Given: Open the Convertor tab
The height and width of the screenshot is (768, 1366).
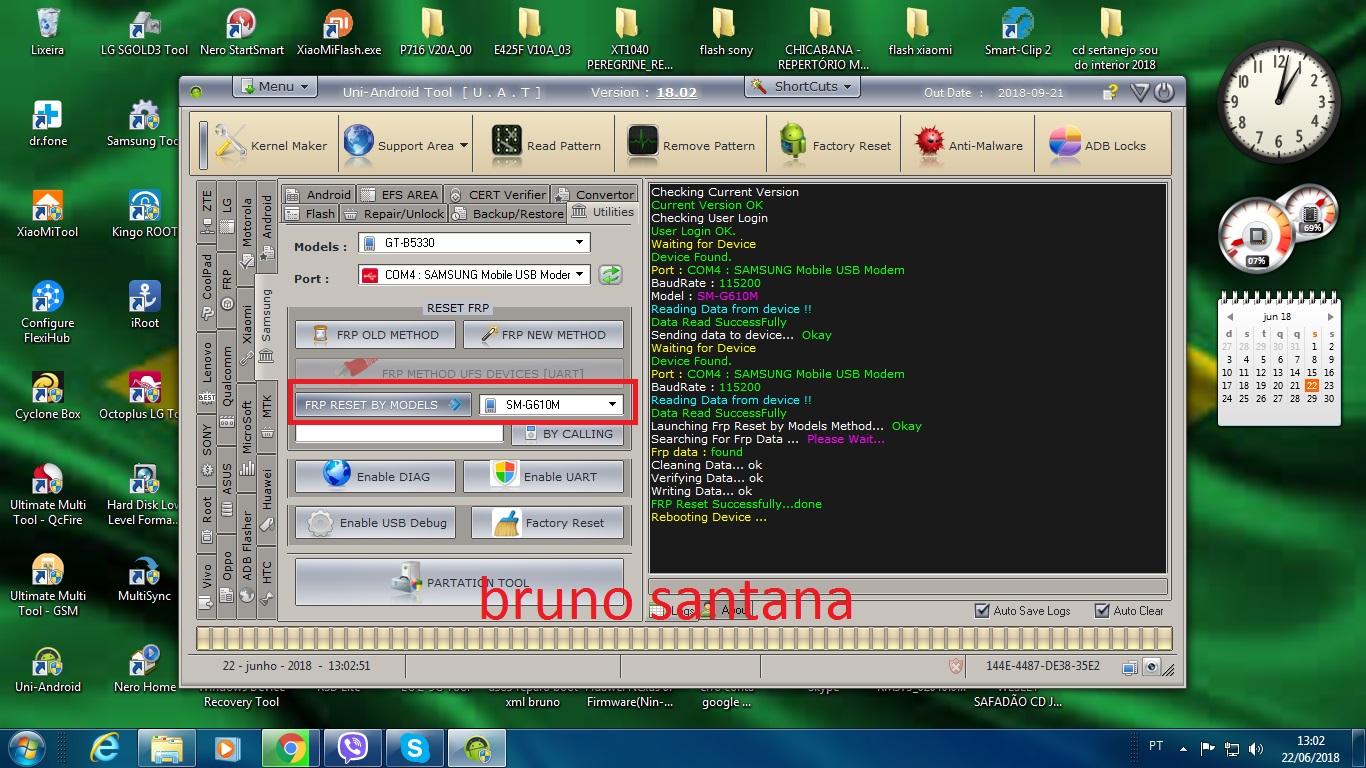Looking at the screenshot, I should coord(593,194).
